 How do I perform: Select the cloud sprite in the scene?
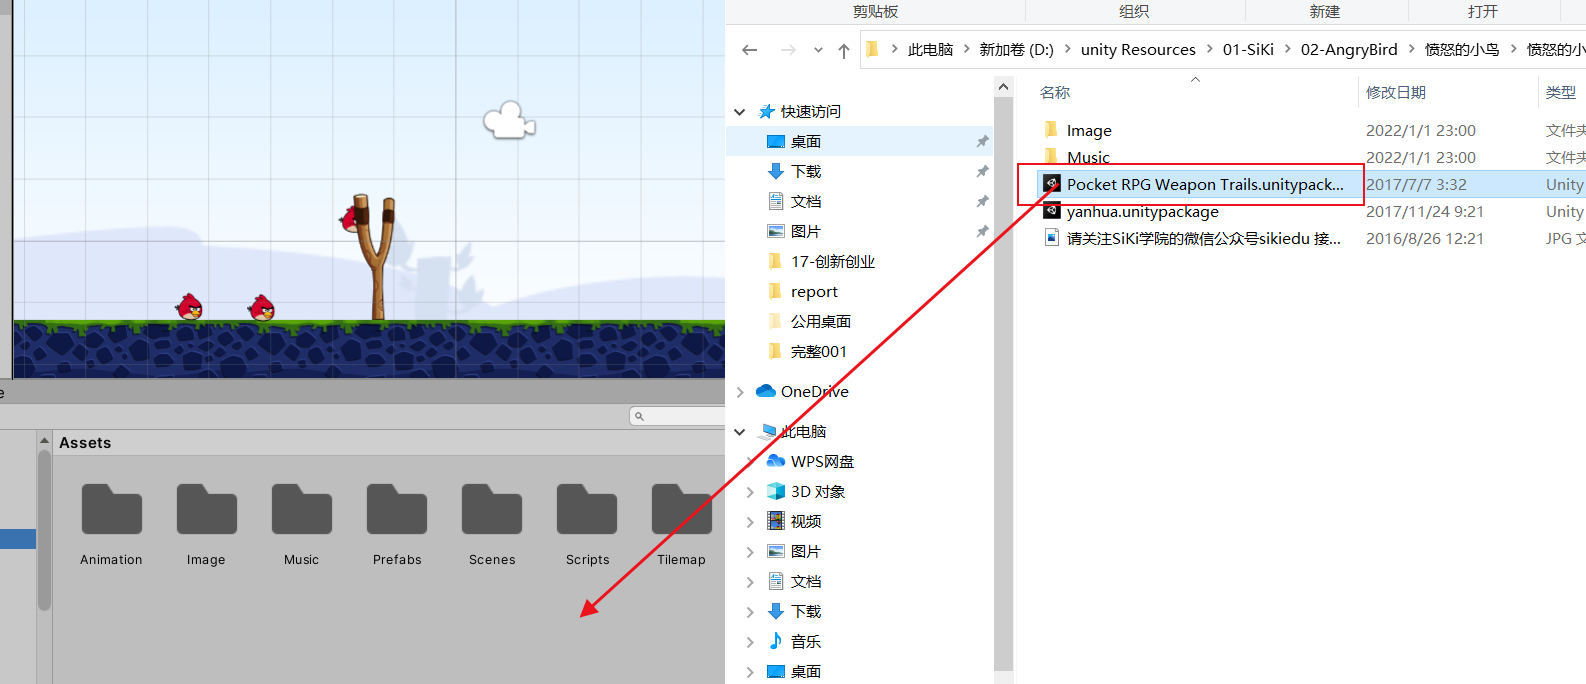tap(509, 121)
